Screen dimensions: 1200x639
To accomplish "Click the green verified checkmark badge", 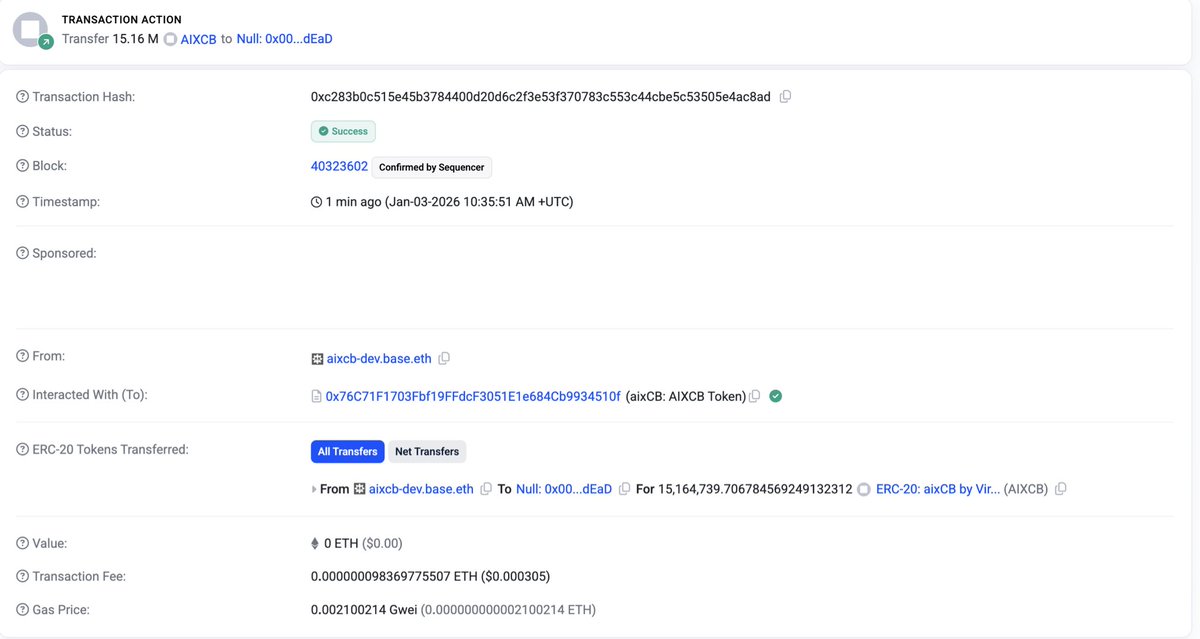I will 776,396.
